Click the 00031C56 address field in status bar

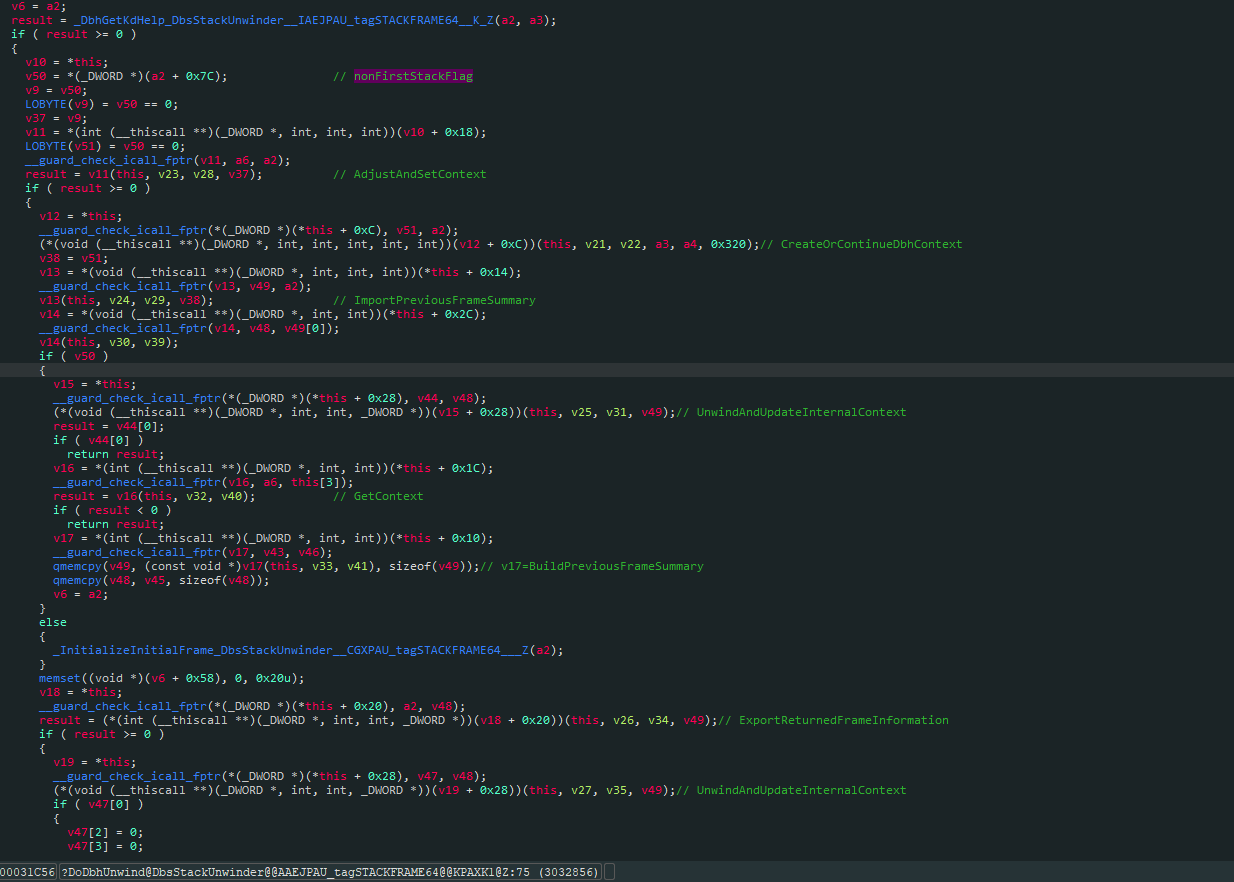pos(27,872)
